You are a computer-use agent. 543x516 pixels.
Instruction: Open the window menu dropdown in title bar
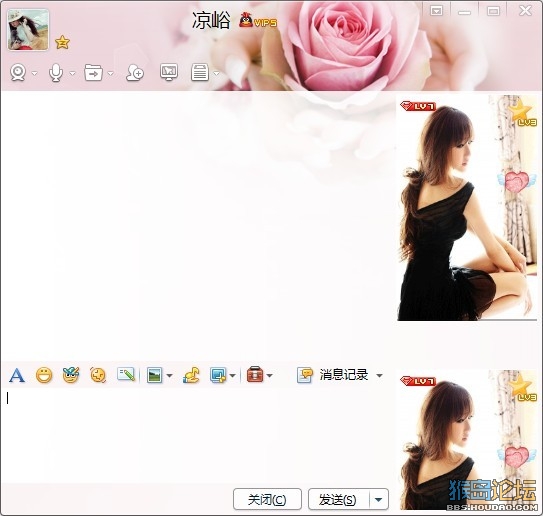pyautogui.click(x=436, y=11)
